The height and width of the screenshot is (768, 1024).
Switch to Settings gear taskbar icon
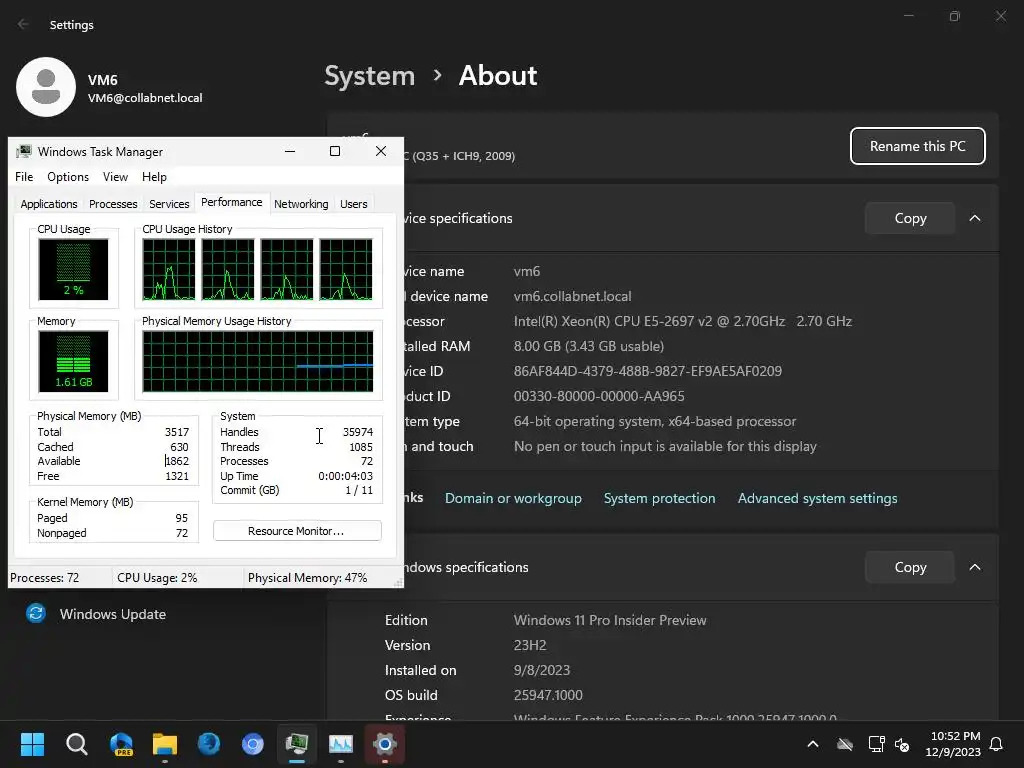385,744
